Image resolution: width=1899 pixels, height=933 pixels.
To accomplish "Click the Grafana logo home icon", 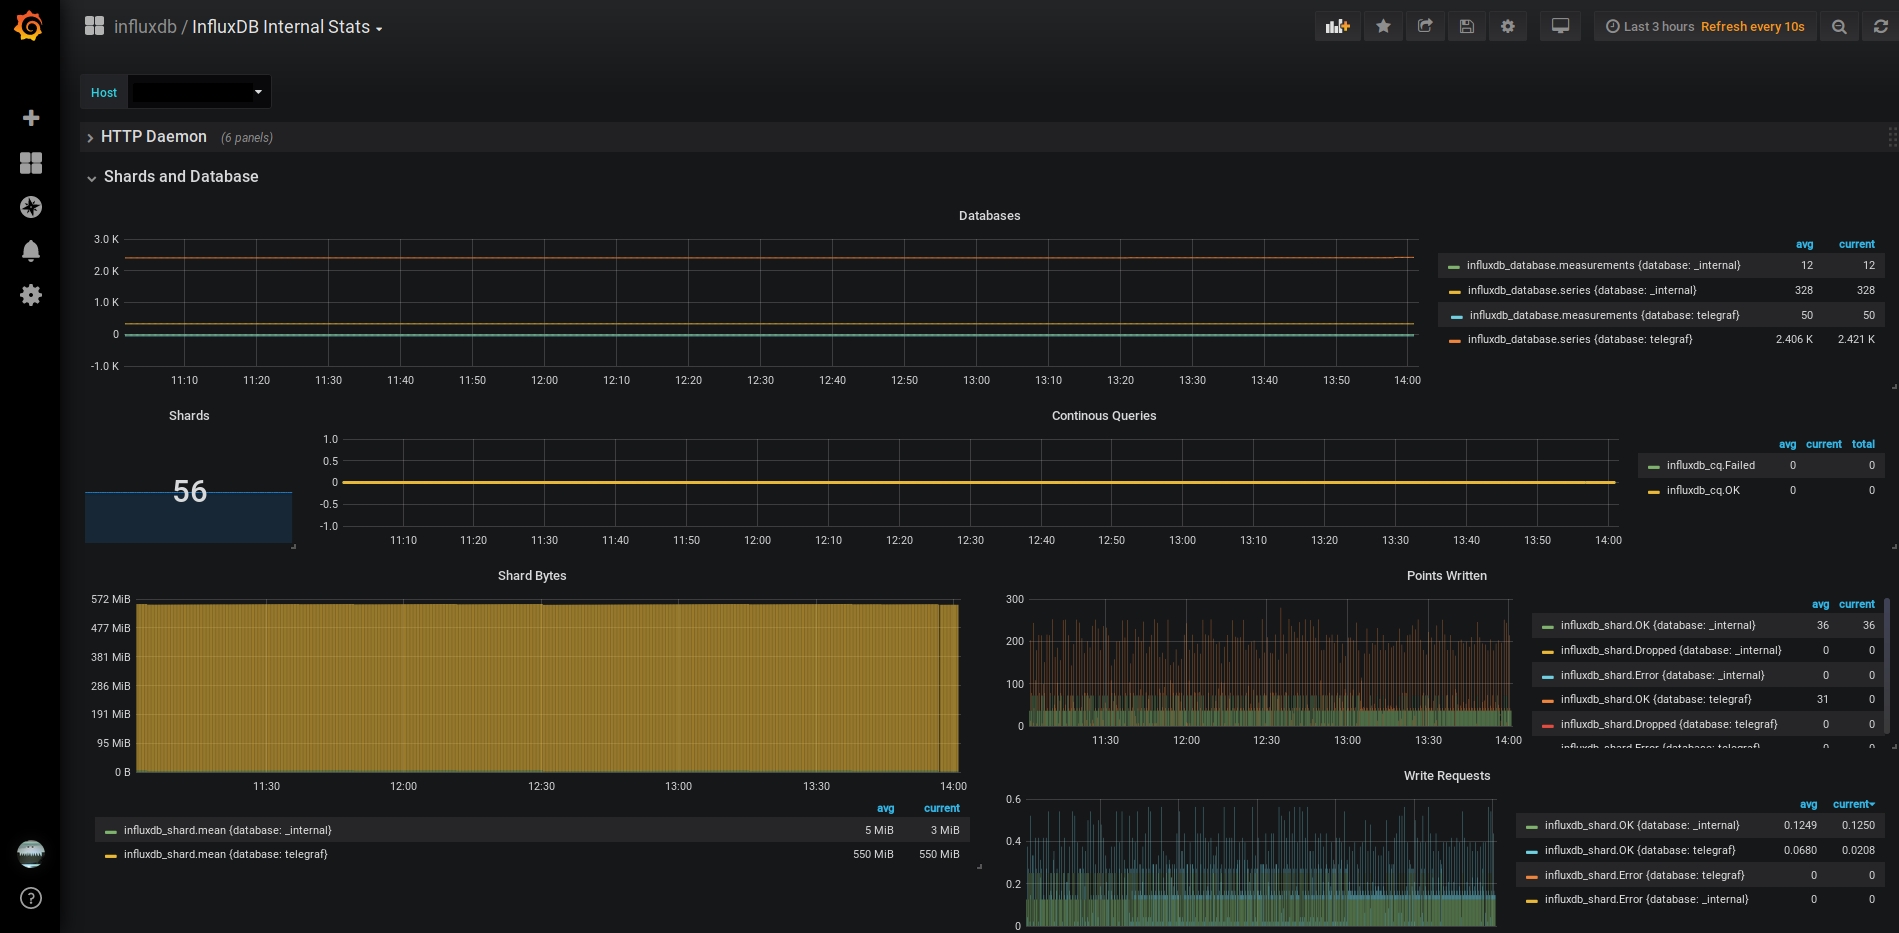I will pyautogui.click(x=29, y=26).
